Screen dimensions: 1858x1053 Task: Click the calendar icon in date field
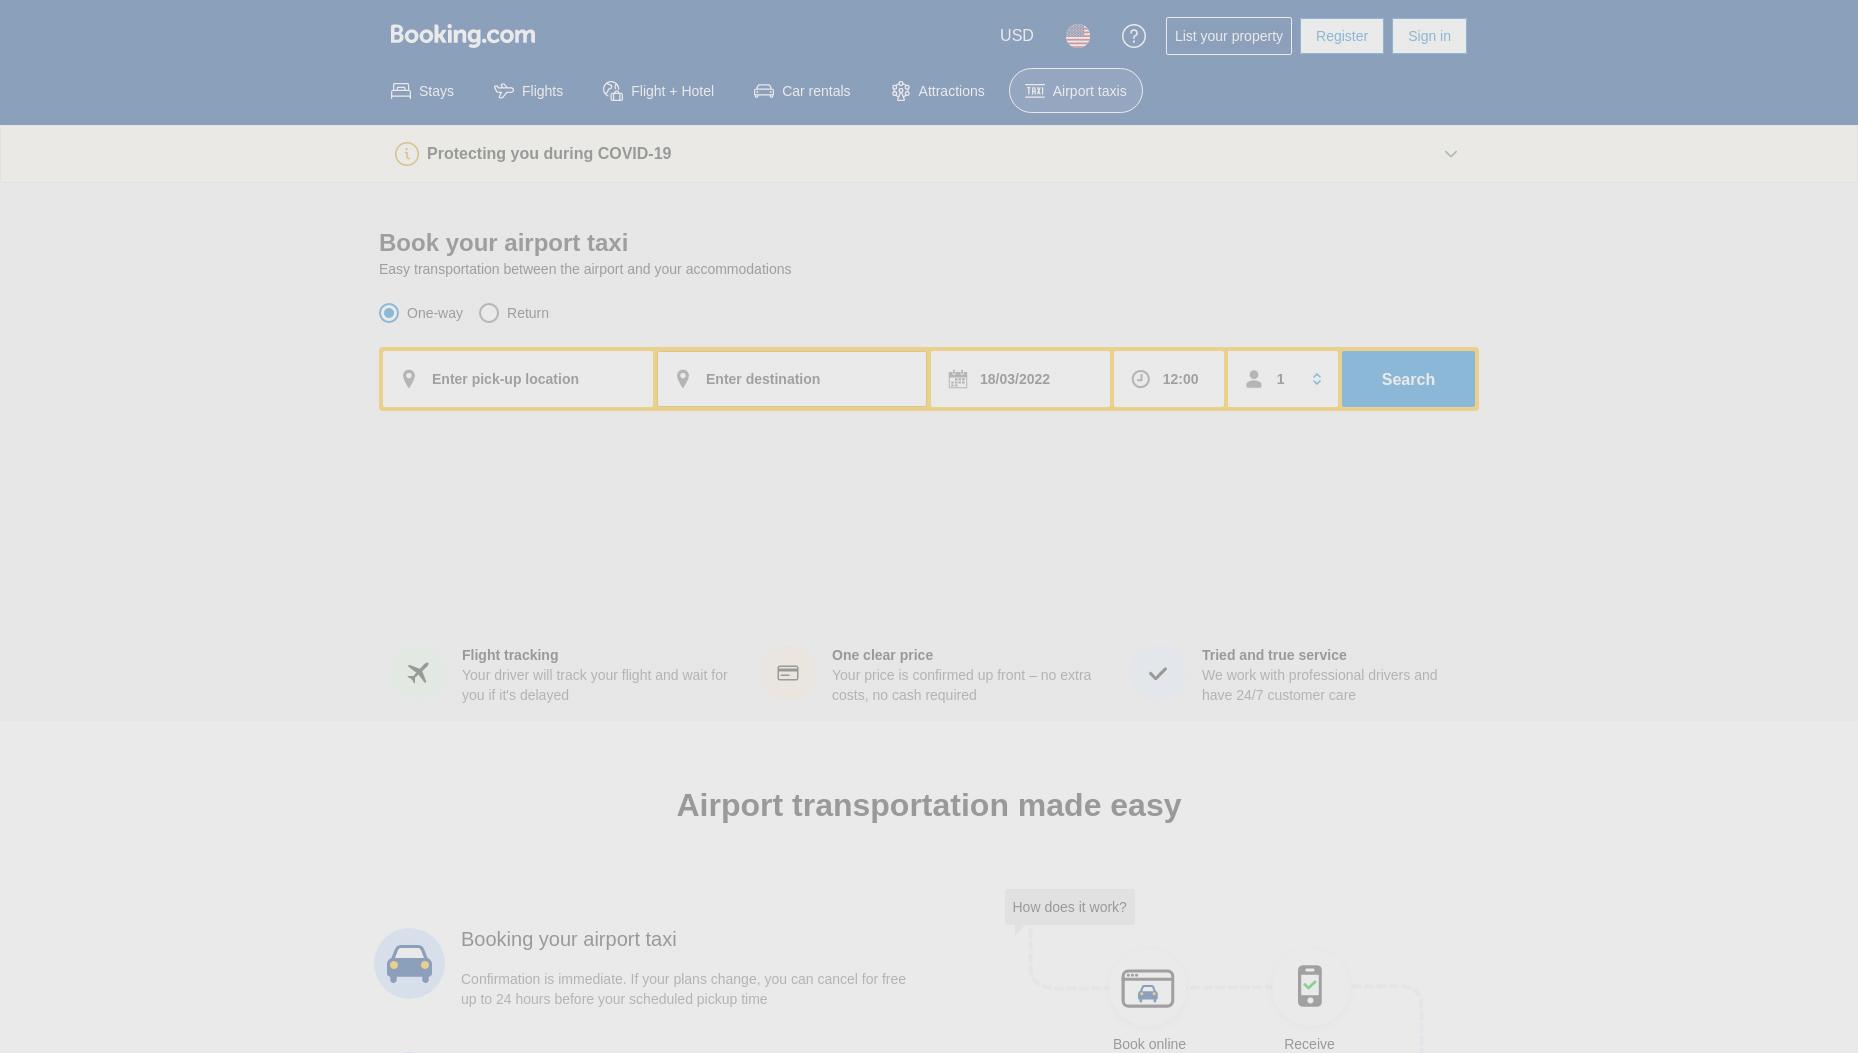[x=958, y=379]
